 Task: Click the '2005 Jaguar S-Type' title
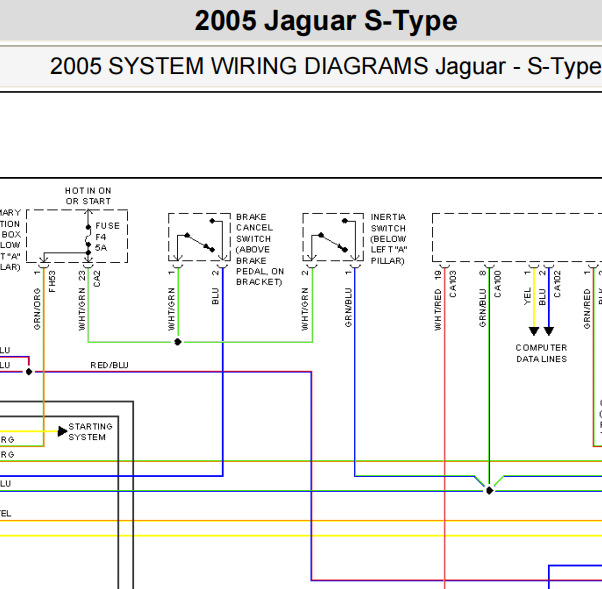[x=326, y=21]
